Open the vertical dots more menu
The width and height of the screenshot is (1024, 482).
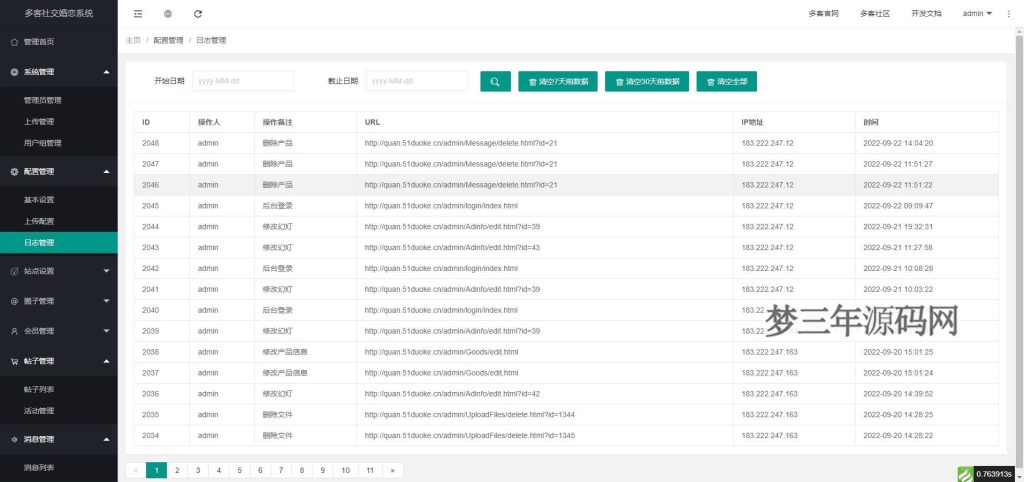coord(1009,14)
